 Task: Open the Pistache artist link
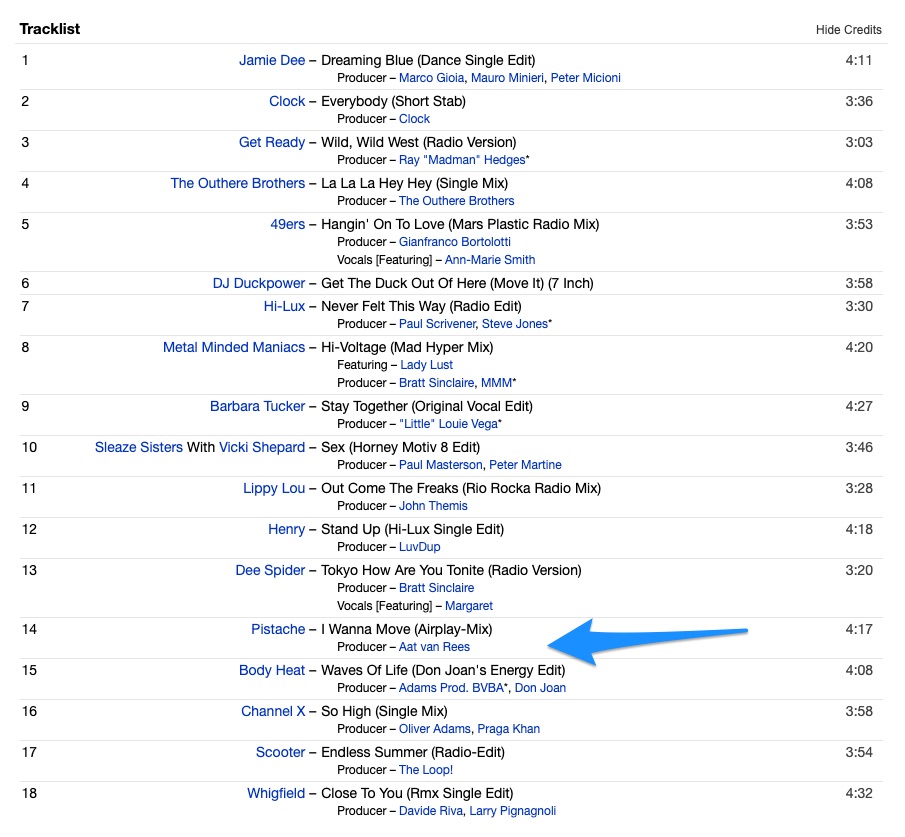pyautogui.click(x=278, y=629)
